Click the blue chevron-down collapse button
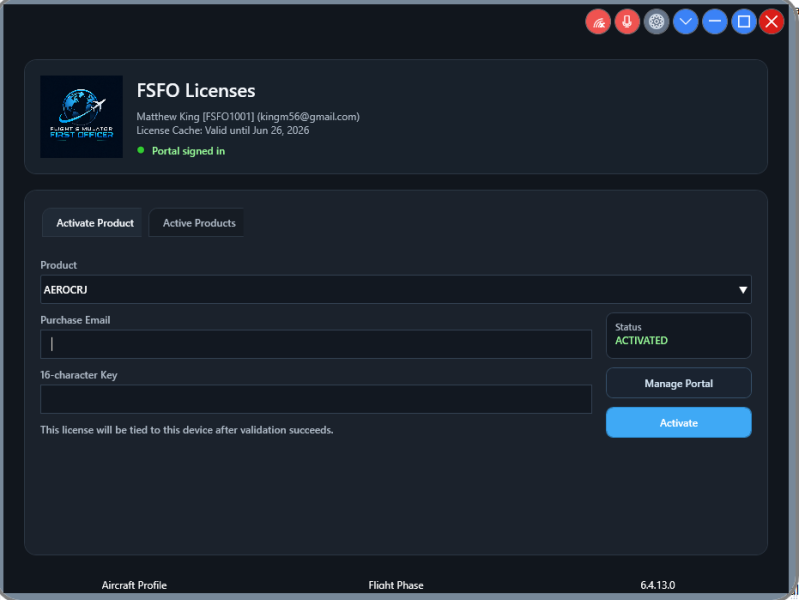This screenshot has height=600, width=799. point(685,22)
